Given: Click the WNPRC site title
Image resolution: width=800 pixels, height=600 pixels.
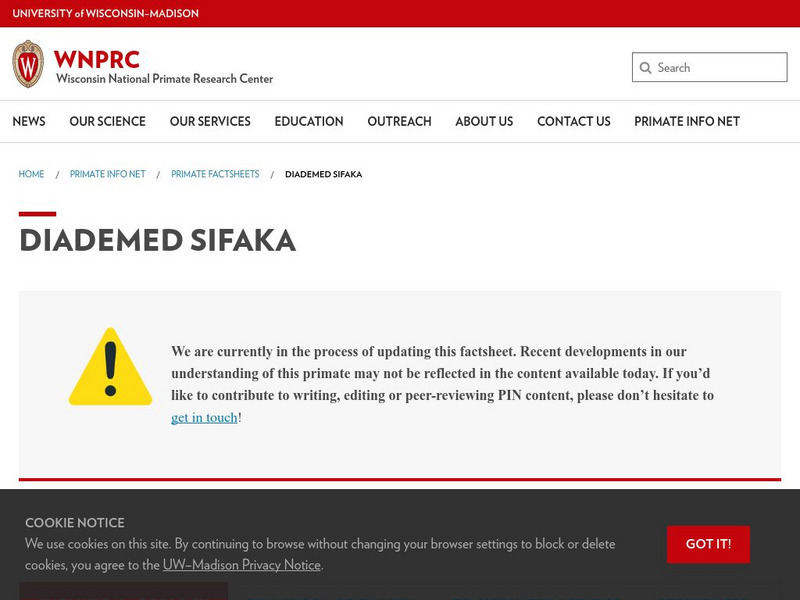Looking at the screenshot, I should click(96, 60).
